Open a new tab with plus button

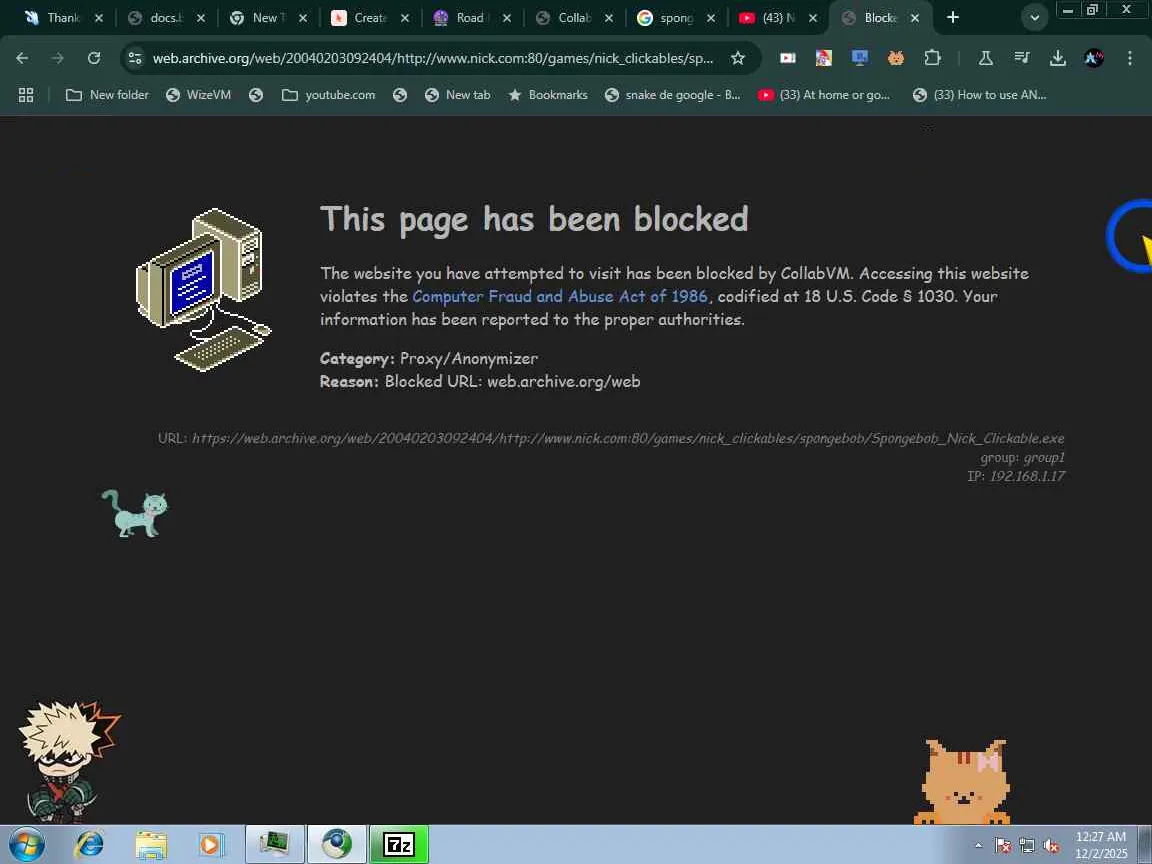click(953, 17)
